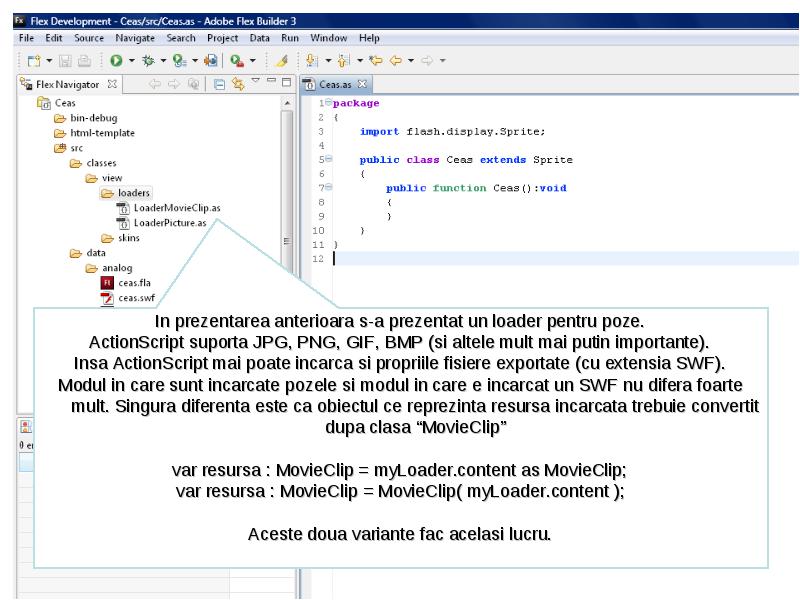Screen dimensions: 800x600
Task: Switch to the Ceas.as editor tab
Action: point(335,84)
